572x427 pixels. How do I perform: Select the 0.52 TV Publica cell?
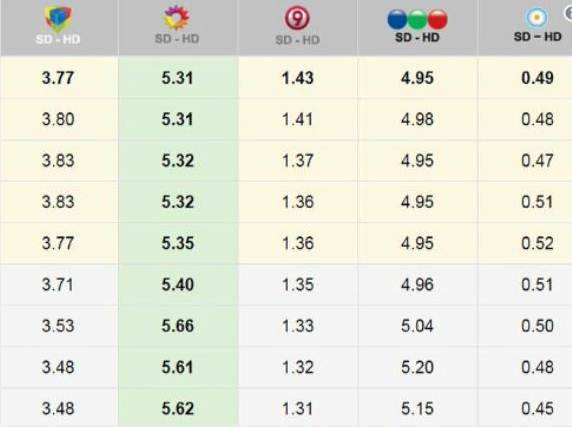[x=537, y=243]
